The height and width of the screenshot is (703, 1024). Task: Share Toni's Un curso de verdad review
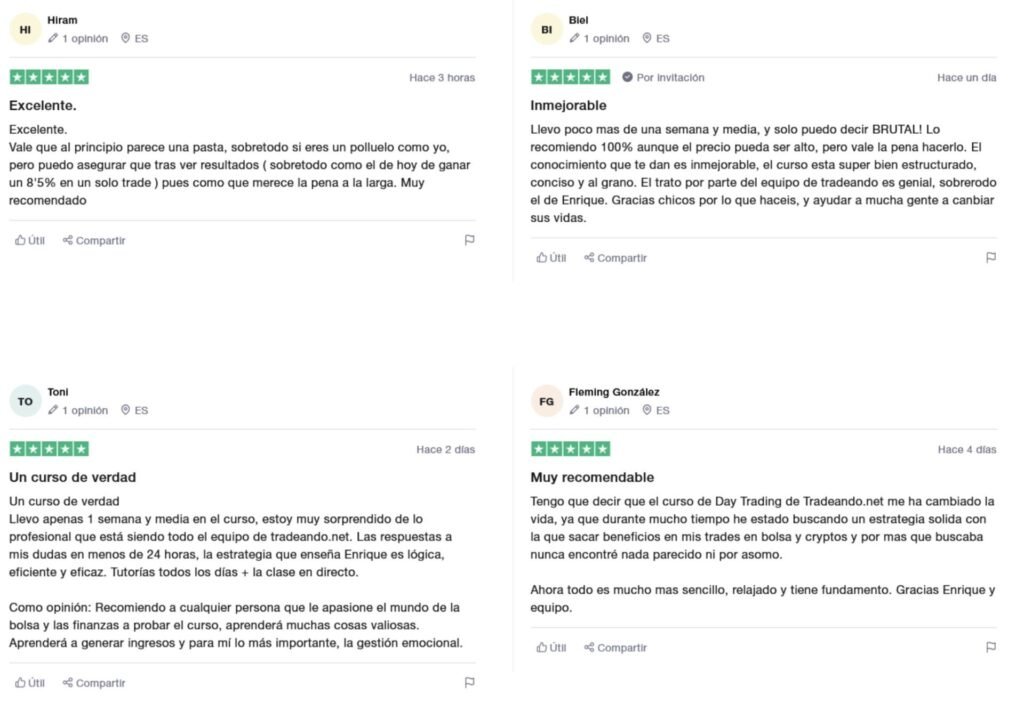[94, 682]
